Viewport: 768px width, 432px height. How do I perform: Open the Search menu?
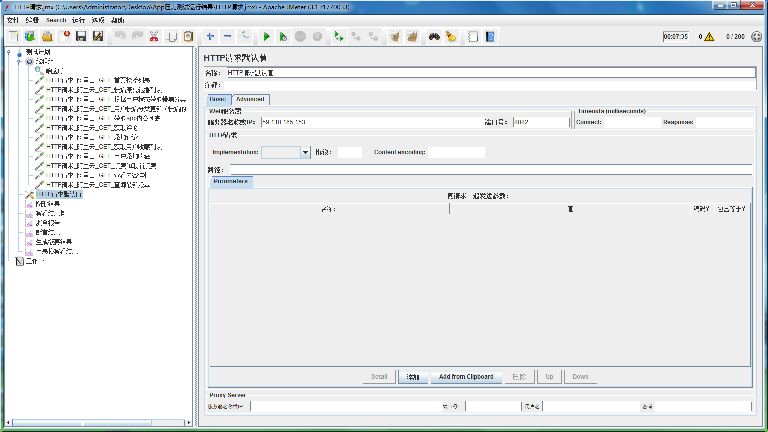pos(56,20)
